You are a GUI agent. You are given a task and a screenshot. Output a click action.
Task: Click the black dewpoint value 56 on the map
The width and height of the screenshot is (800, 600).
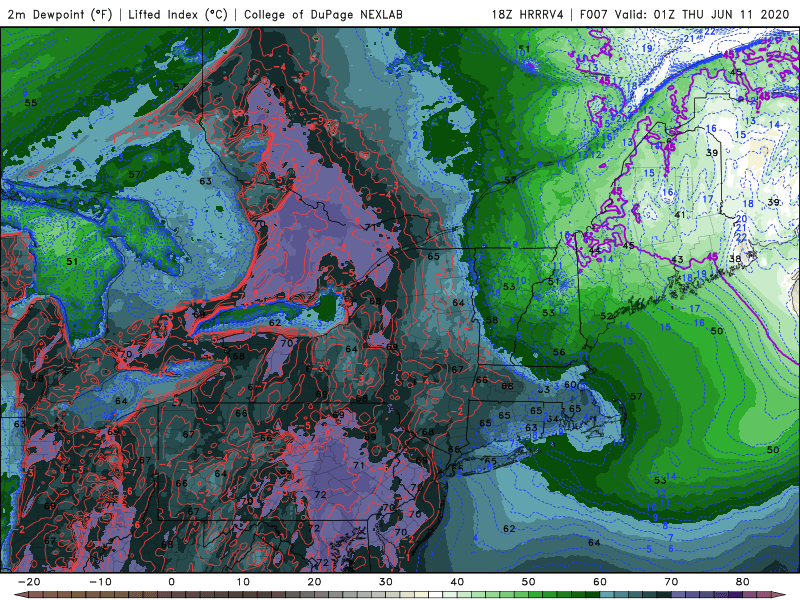pos(559,352)
